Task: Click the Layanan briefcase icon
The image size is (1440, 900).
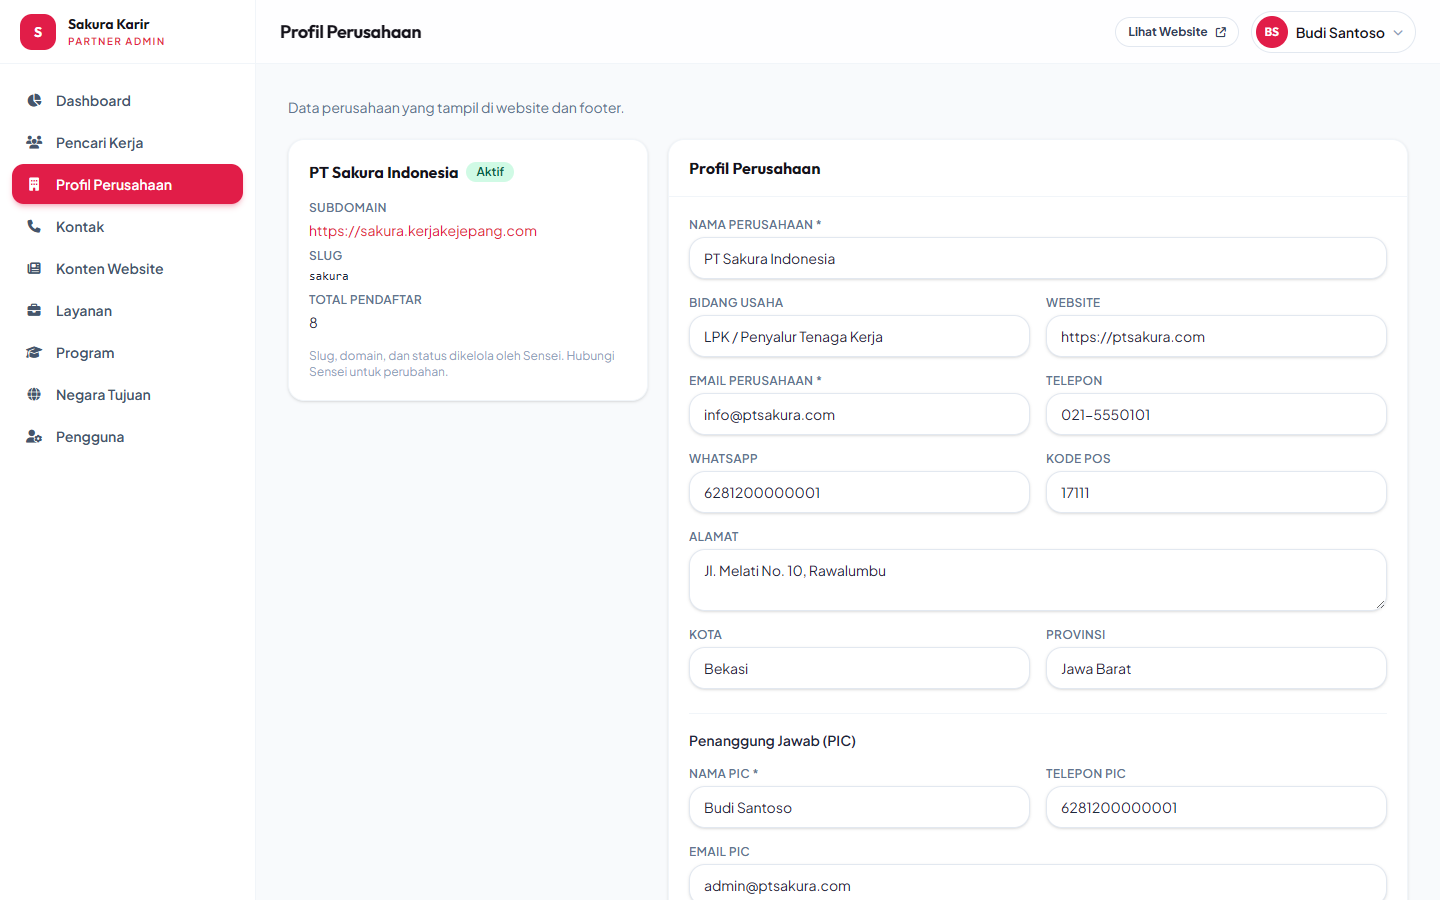Action: tap(34, 311)
